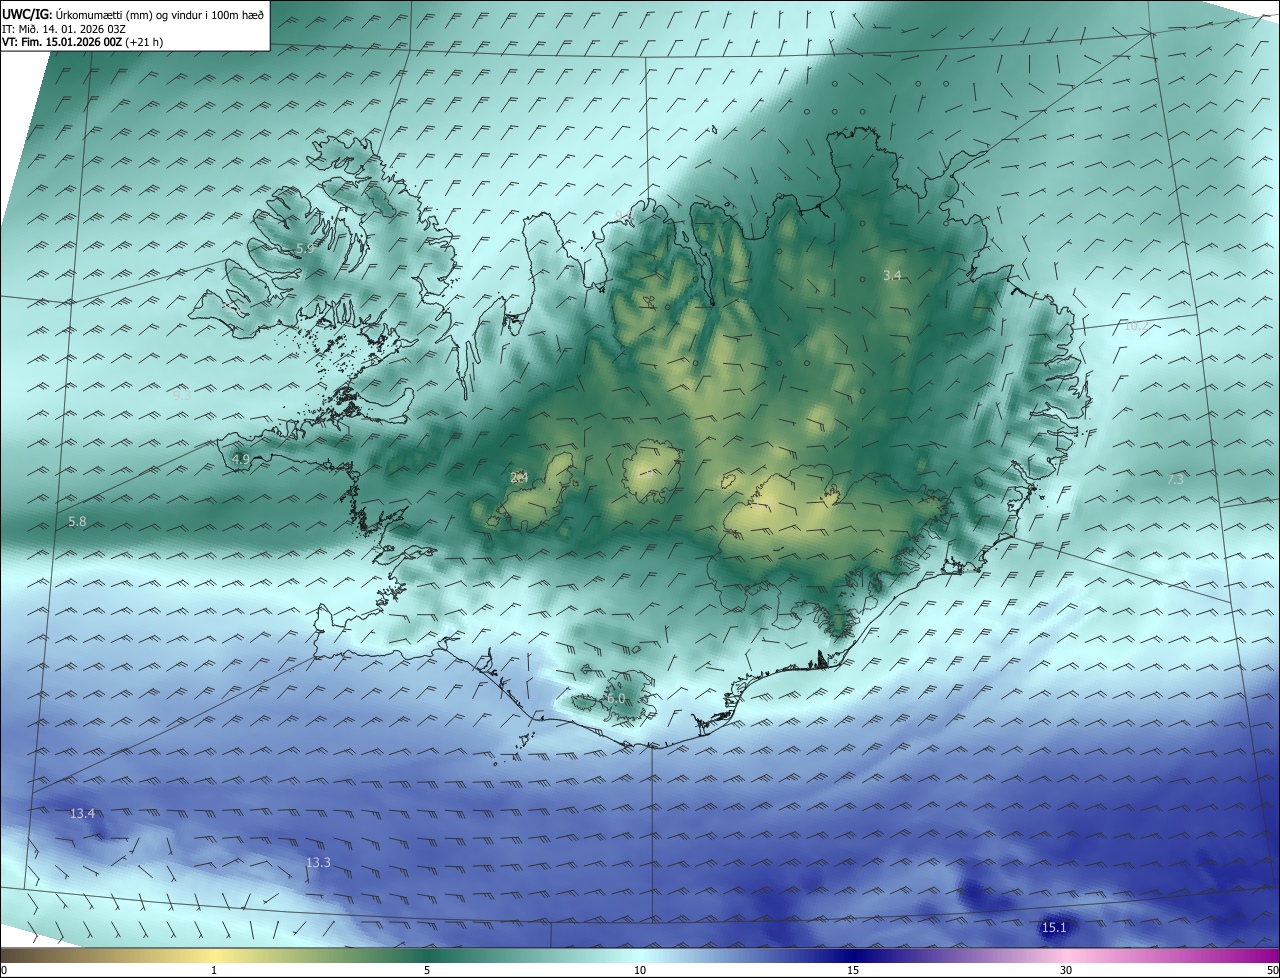Click the 15.1 value in the southeast ocean
This screenshot has height=978, width=1280.
1054,928
